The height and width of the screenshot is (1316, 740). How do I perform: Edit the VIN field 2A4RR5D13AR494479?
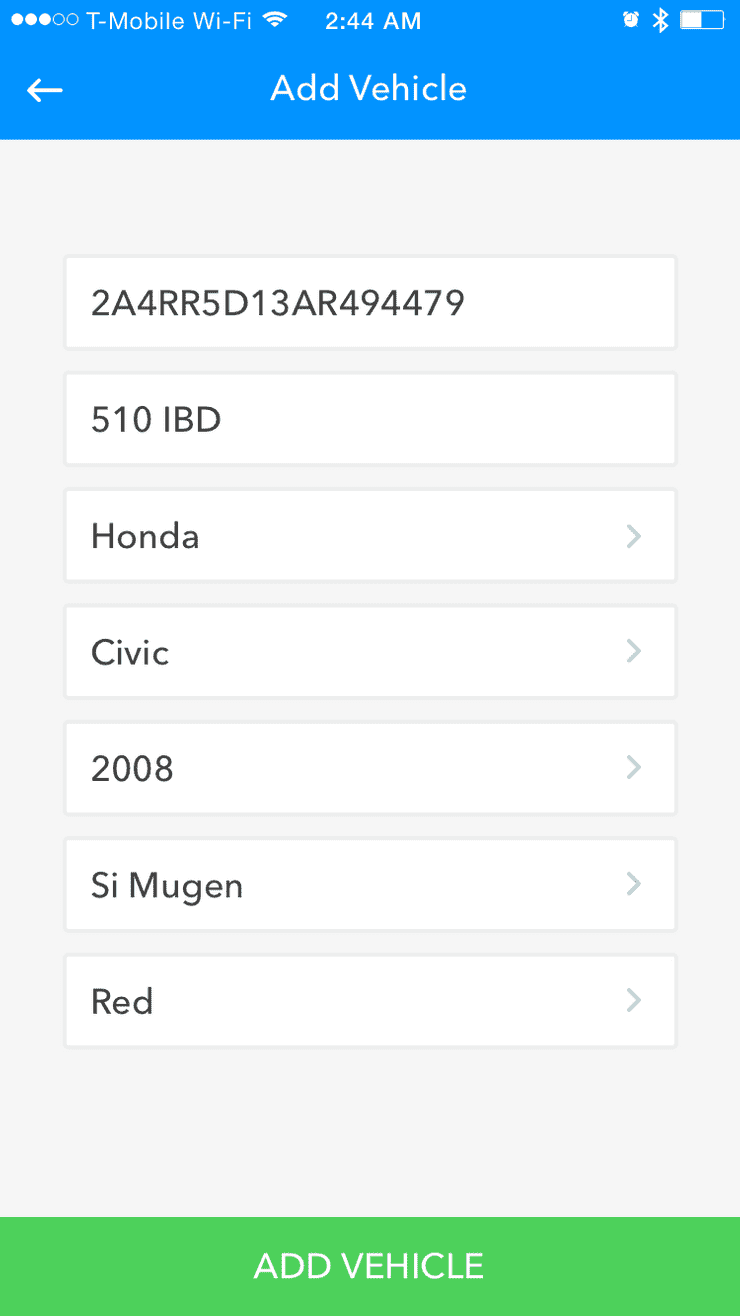(x=370, y=302)
